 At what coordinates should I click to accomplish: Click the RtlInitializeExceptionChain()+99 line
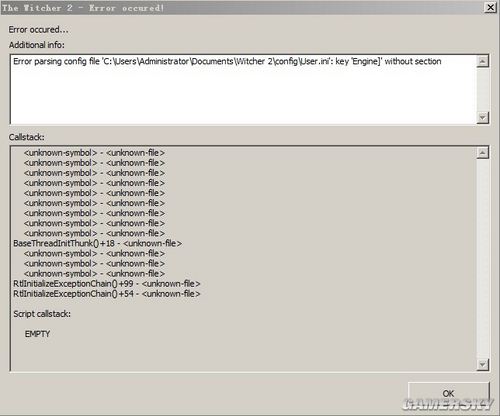click(107, 284)
